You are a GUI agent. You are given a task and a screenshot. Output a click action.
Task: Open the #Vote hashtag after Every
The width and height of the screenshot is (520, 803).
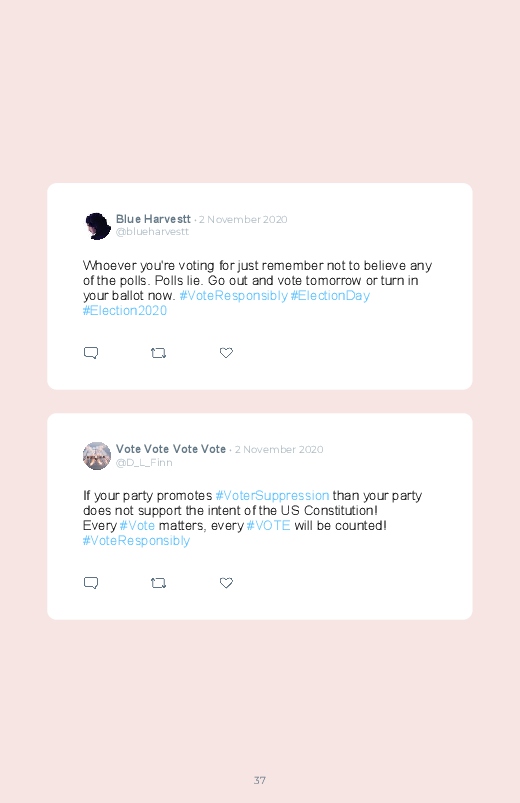[x=137, y=525]
